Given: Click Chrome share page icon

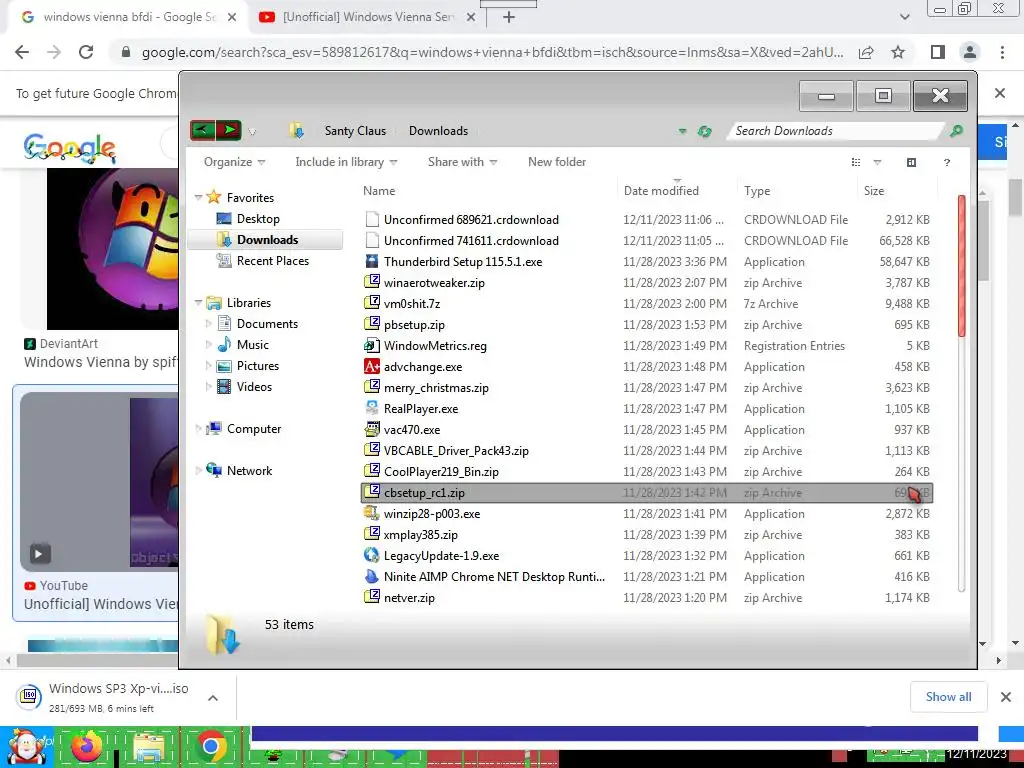Looking at the screenshot, I should pyautogui.click(x=866, y=52).
